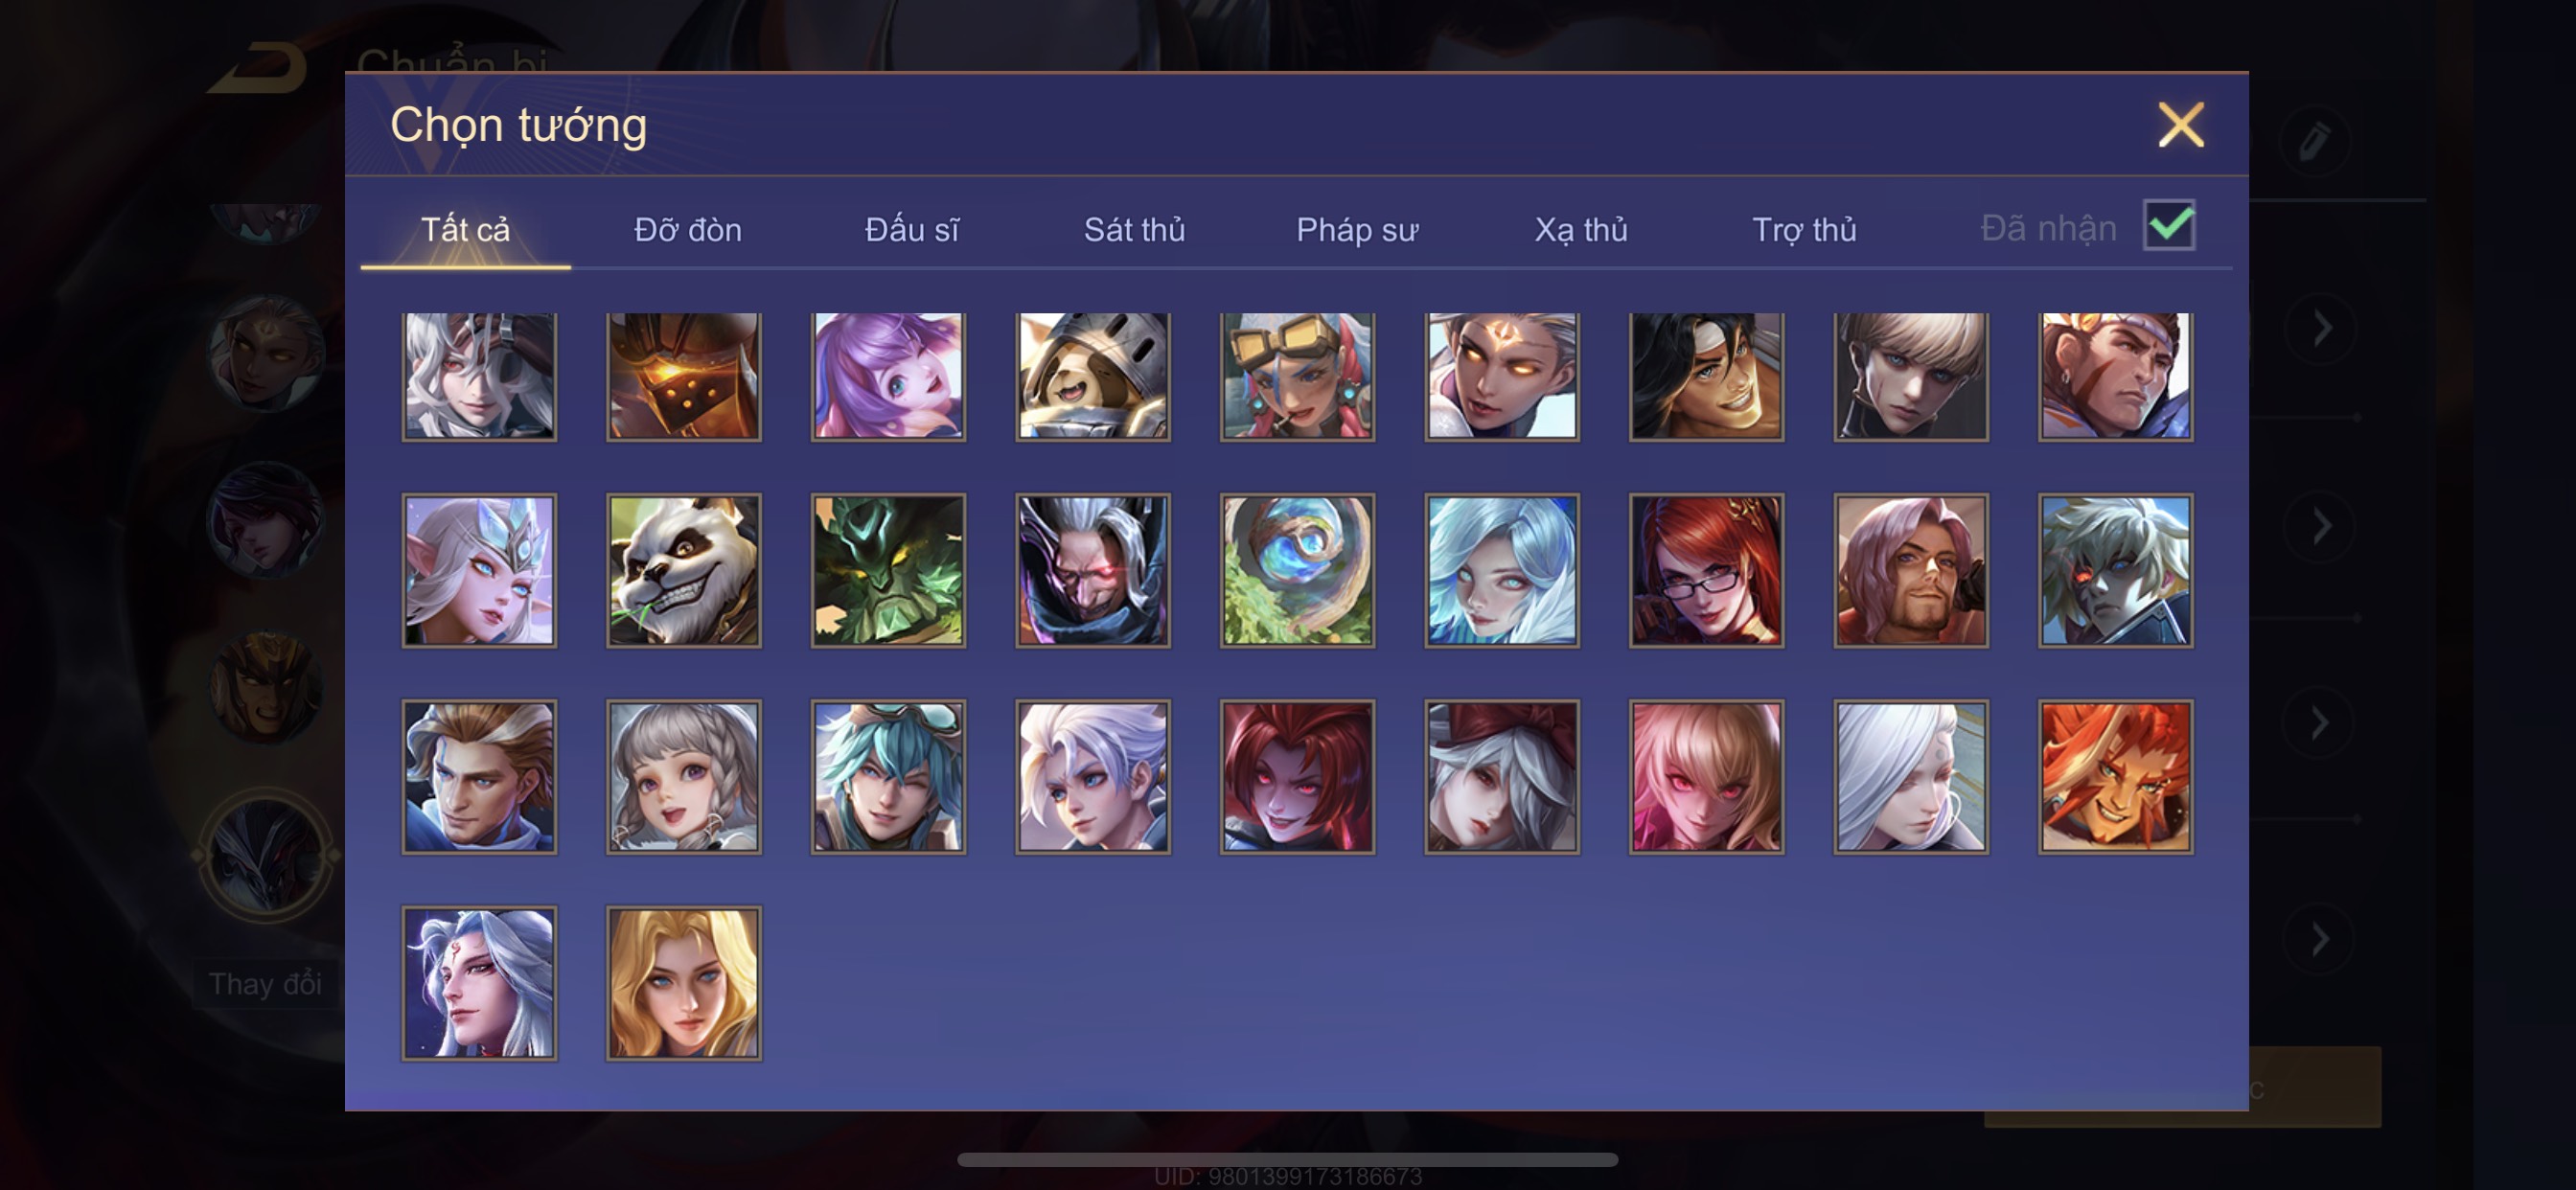
Task: Open the Sát thủ tab
Action: pyautogui.click(x=1134, y=230)
